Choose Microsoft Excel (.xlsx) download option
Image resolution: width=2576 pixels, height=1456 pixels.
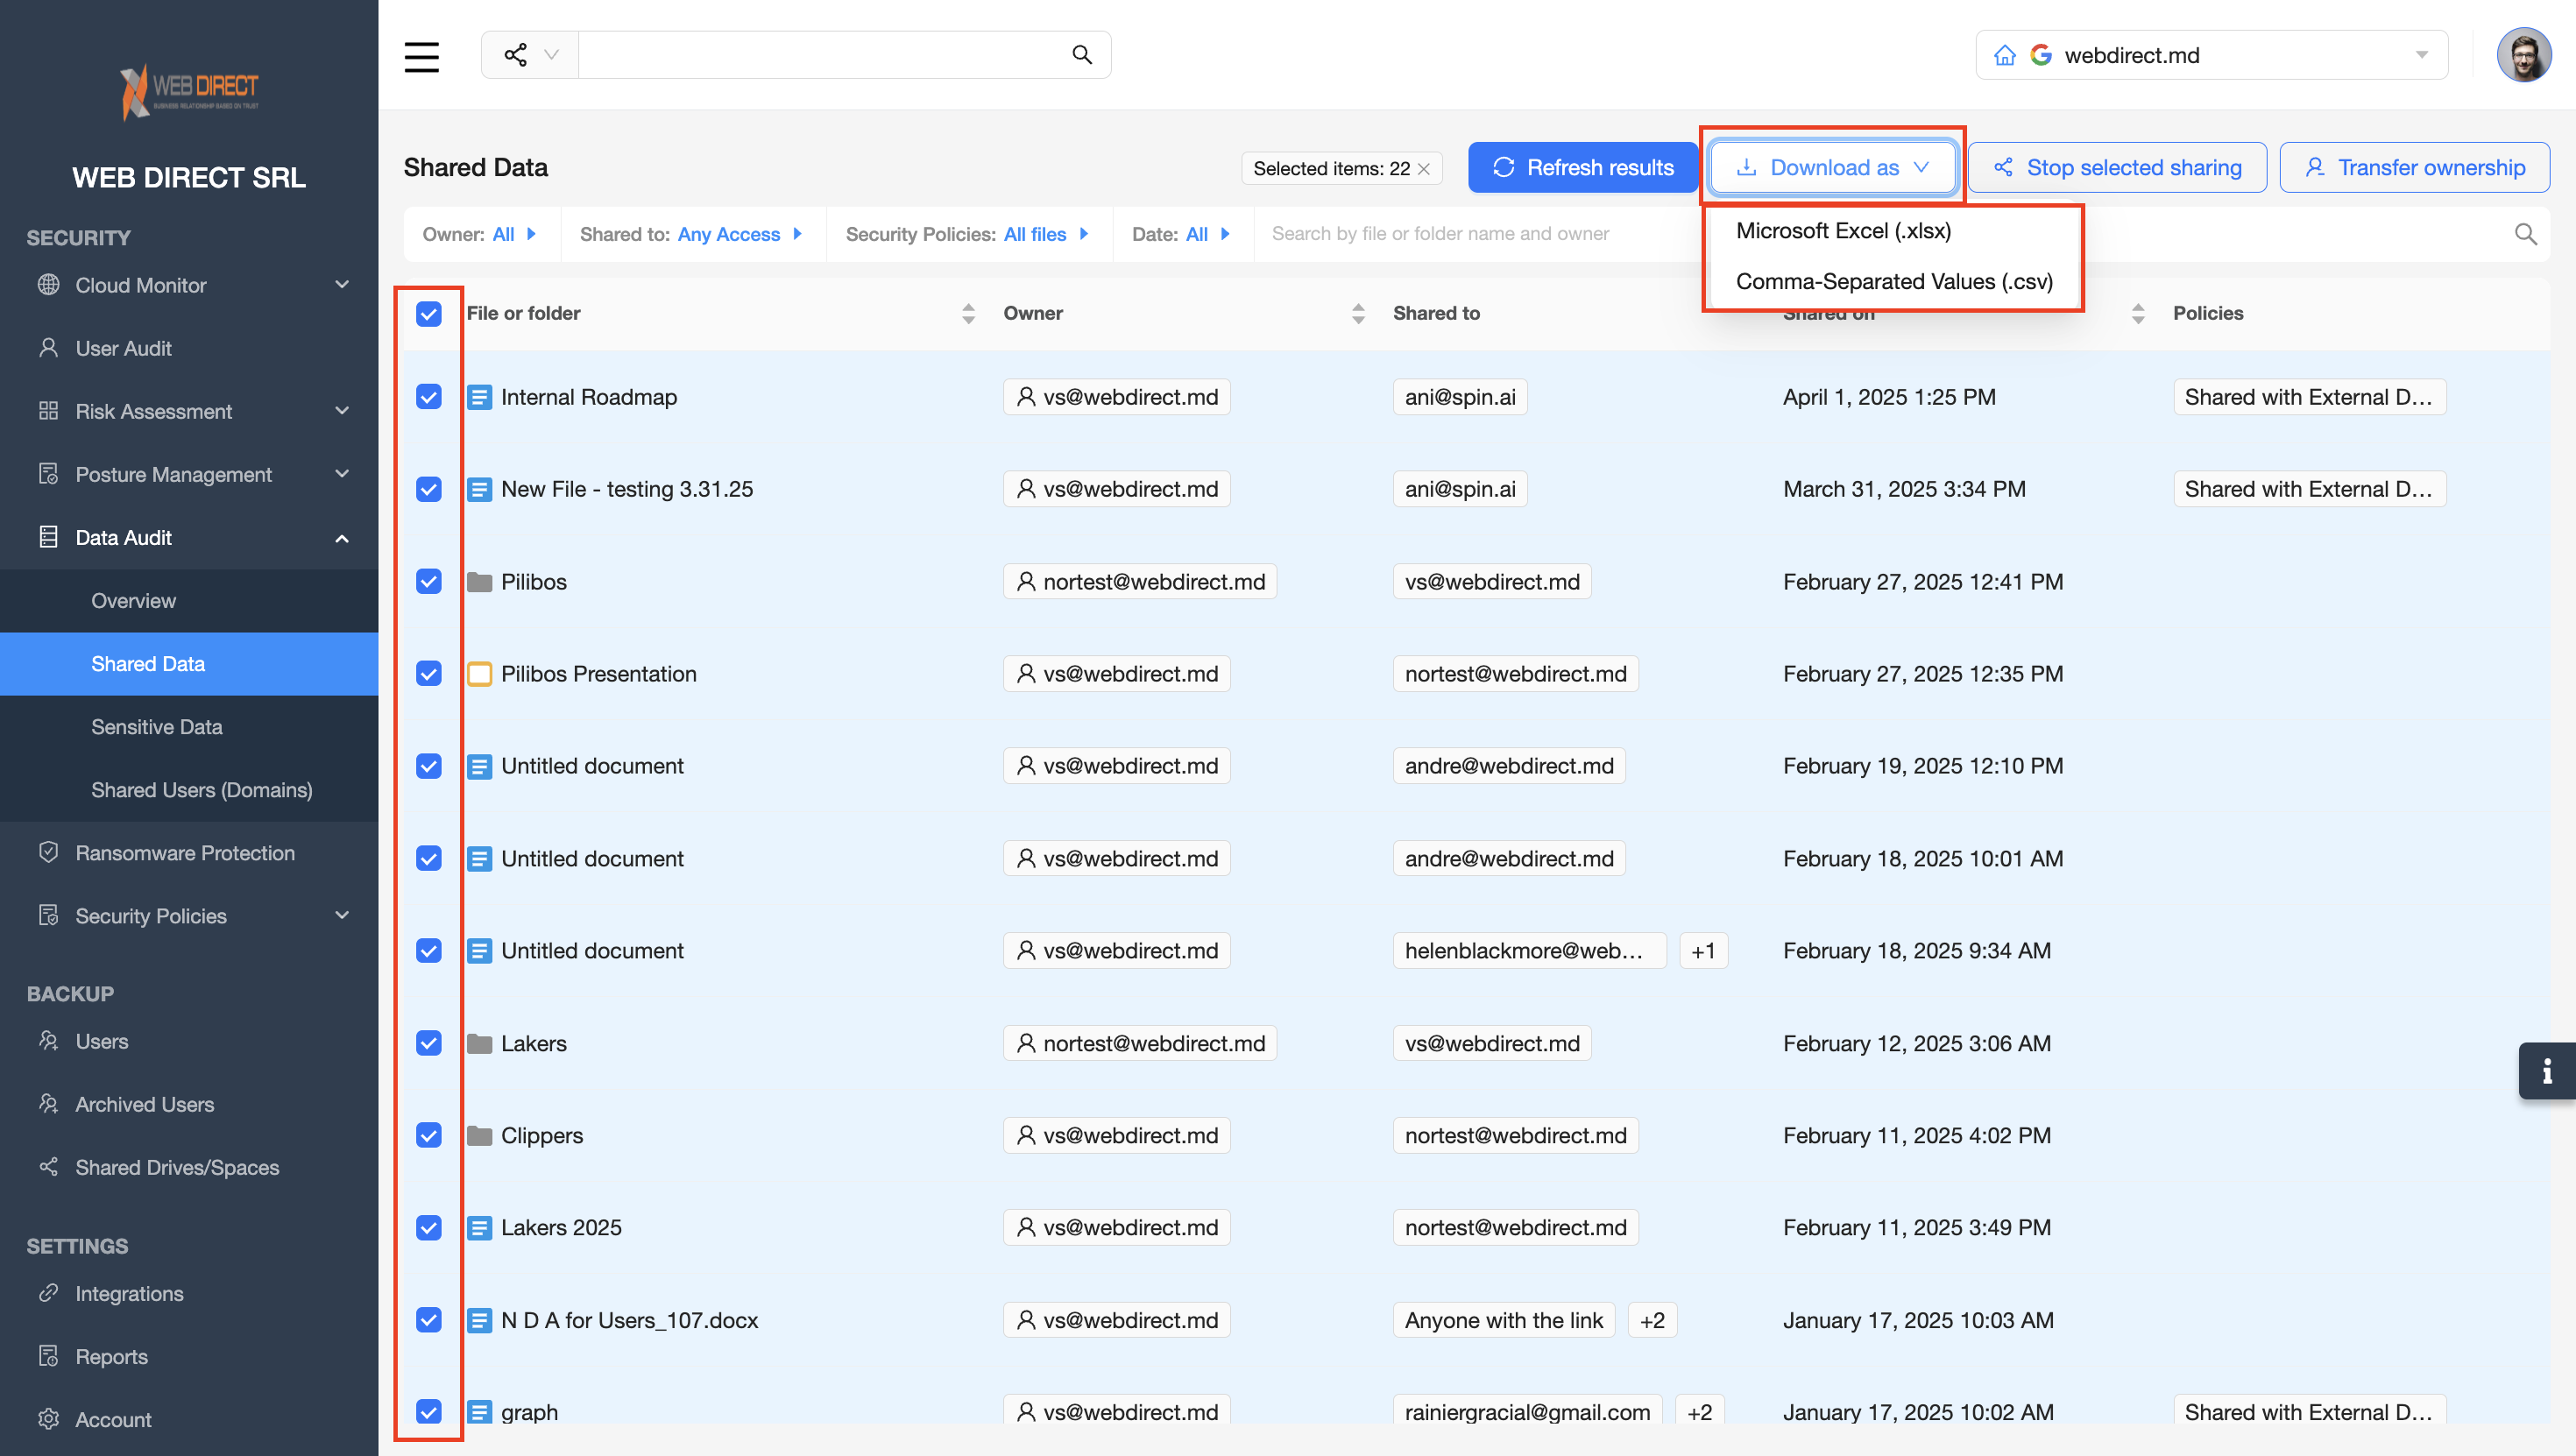pyautogui.click(x=1843, y=231)
